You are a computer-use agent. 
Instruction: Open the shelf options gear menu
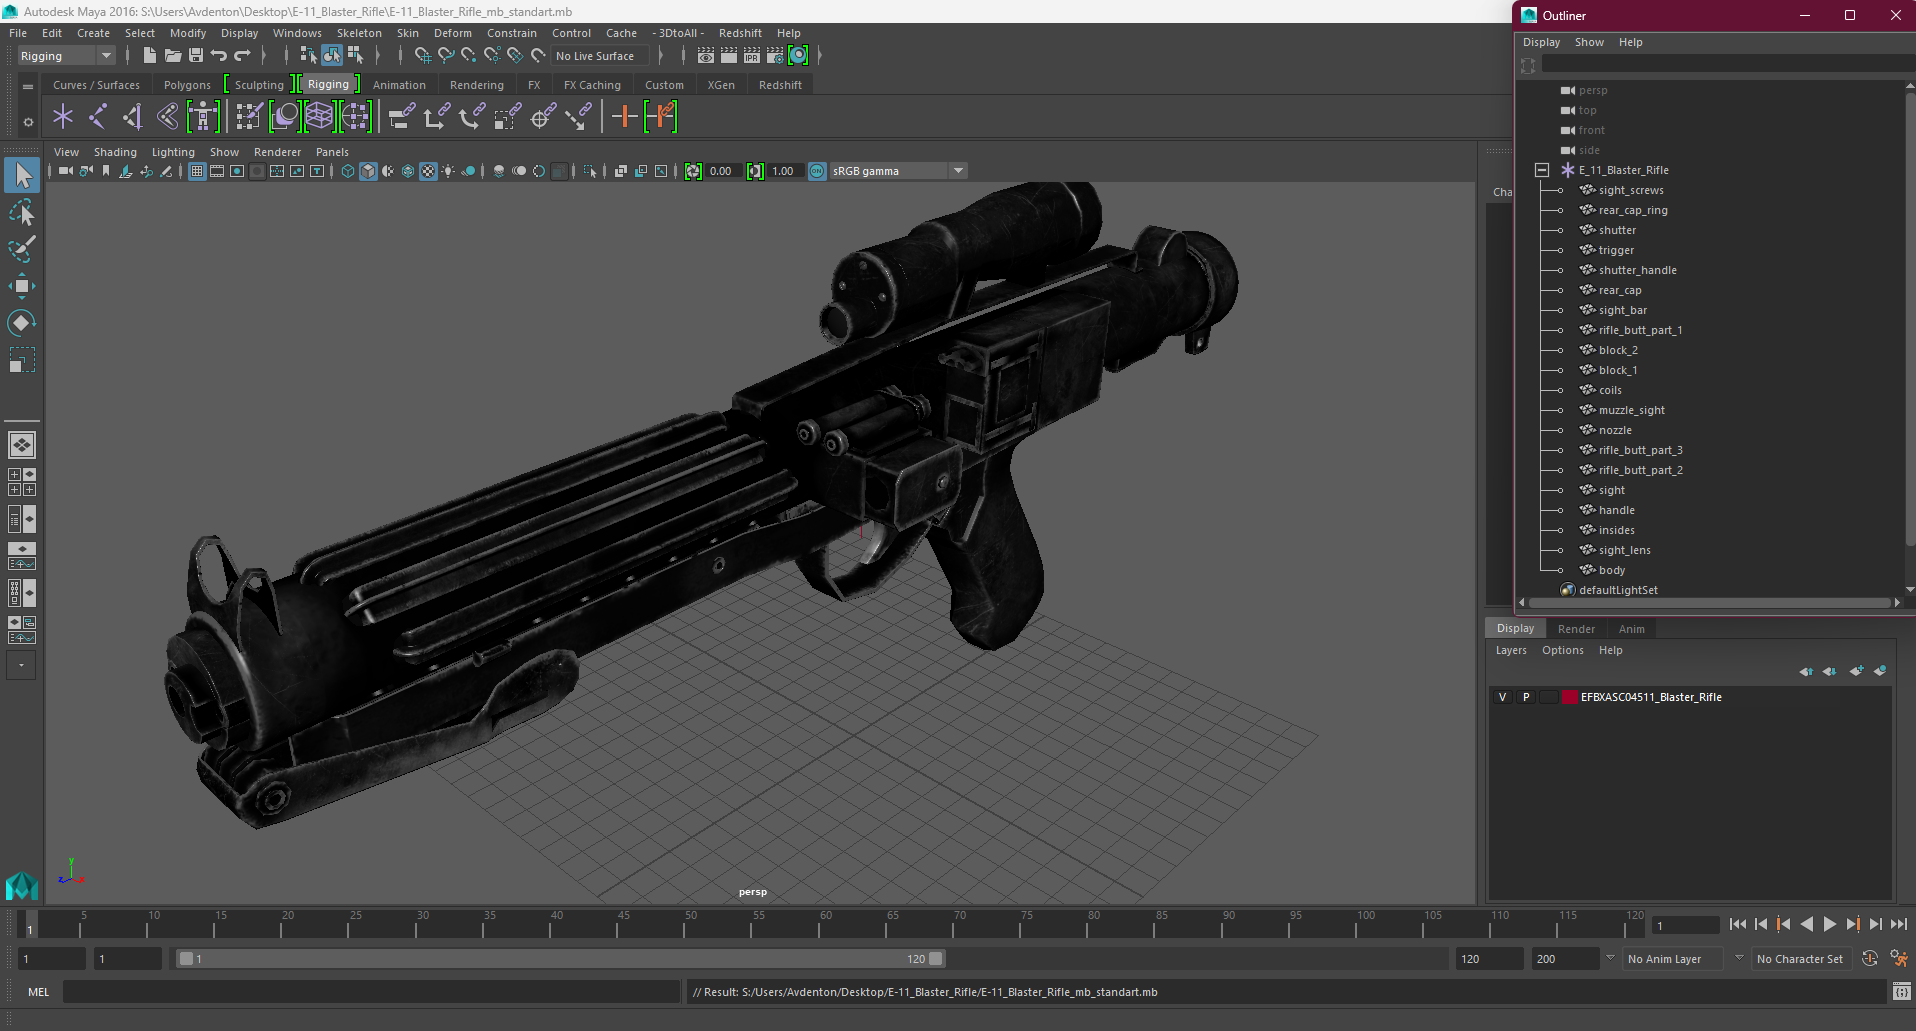coord(28,122)
